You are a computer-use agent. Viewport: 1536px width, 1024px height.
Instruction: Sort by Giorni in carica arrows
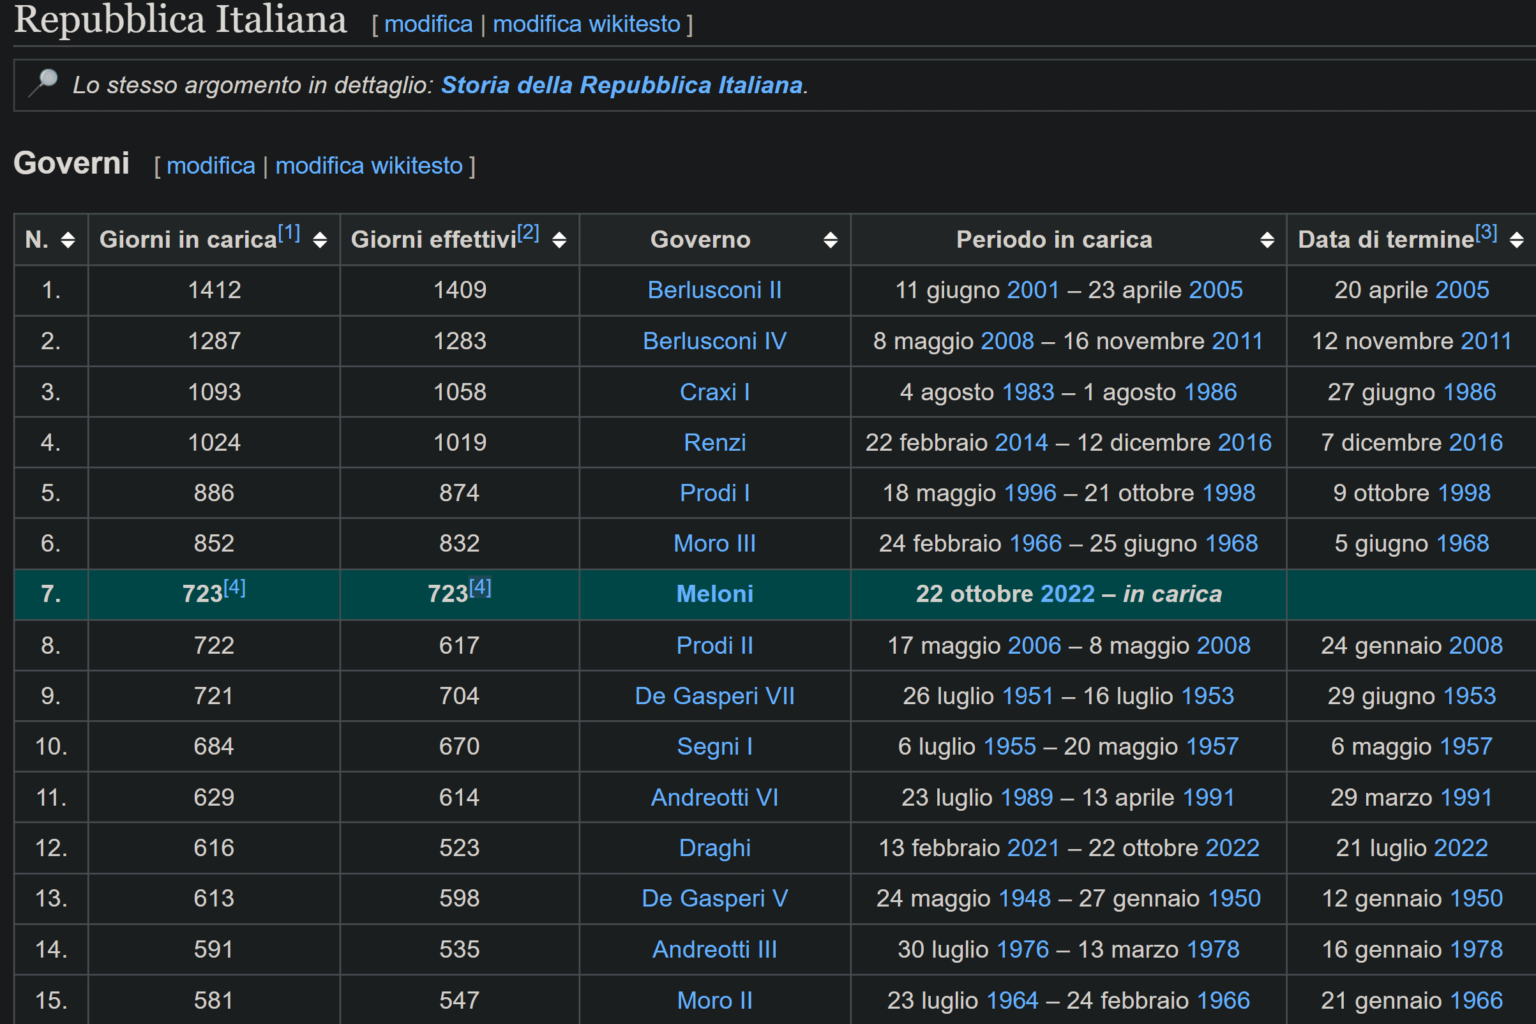point(320,240)
